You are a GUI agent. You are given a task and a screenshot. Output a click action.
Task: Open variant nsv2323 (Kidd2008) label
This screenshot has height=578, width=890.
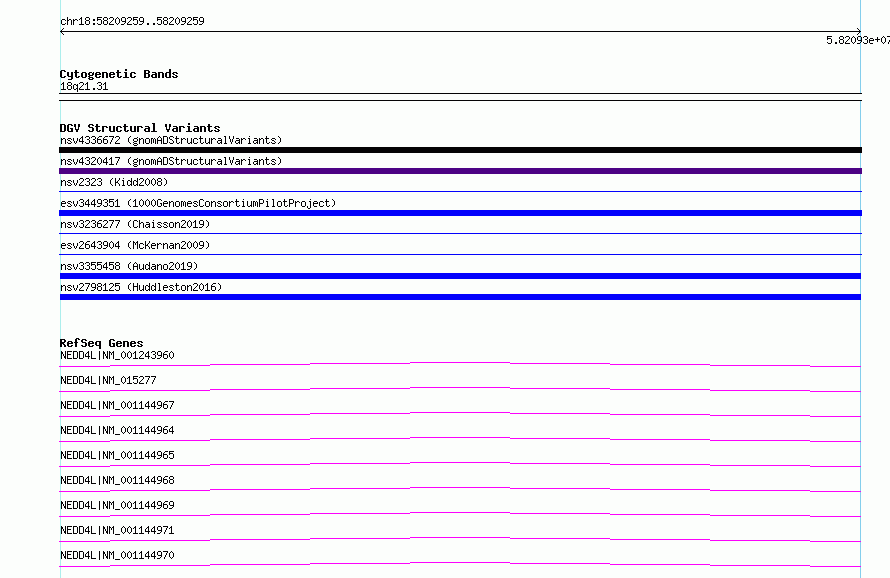coord(114,182)
